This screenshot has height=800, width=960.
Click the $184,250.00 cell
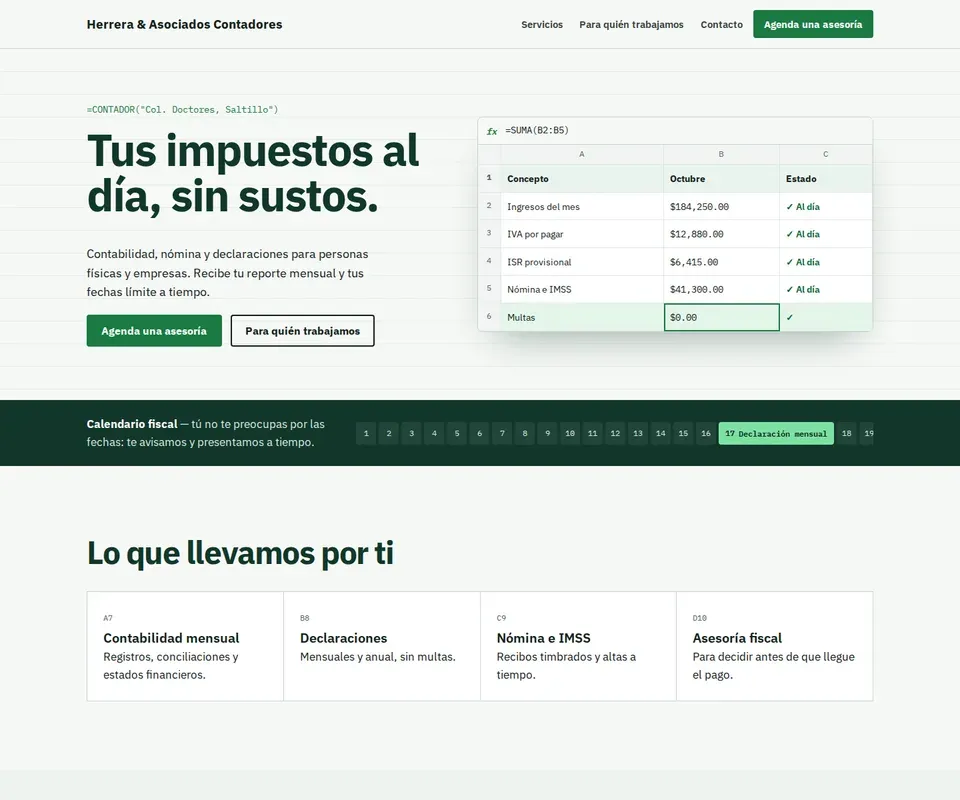(721, 206)
